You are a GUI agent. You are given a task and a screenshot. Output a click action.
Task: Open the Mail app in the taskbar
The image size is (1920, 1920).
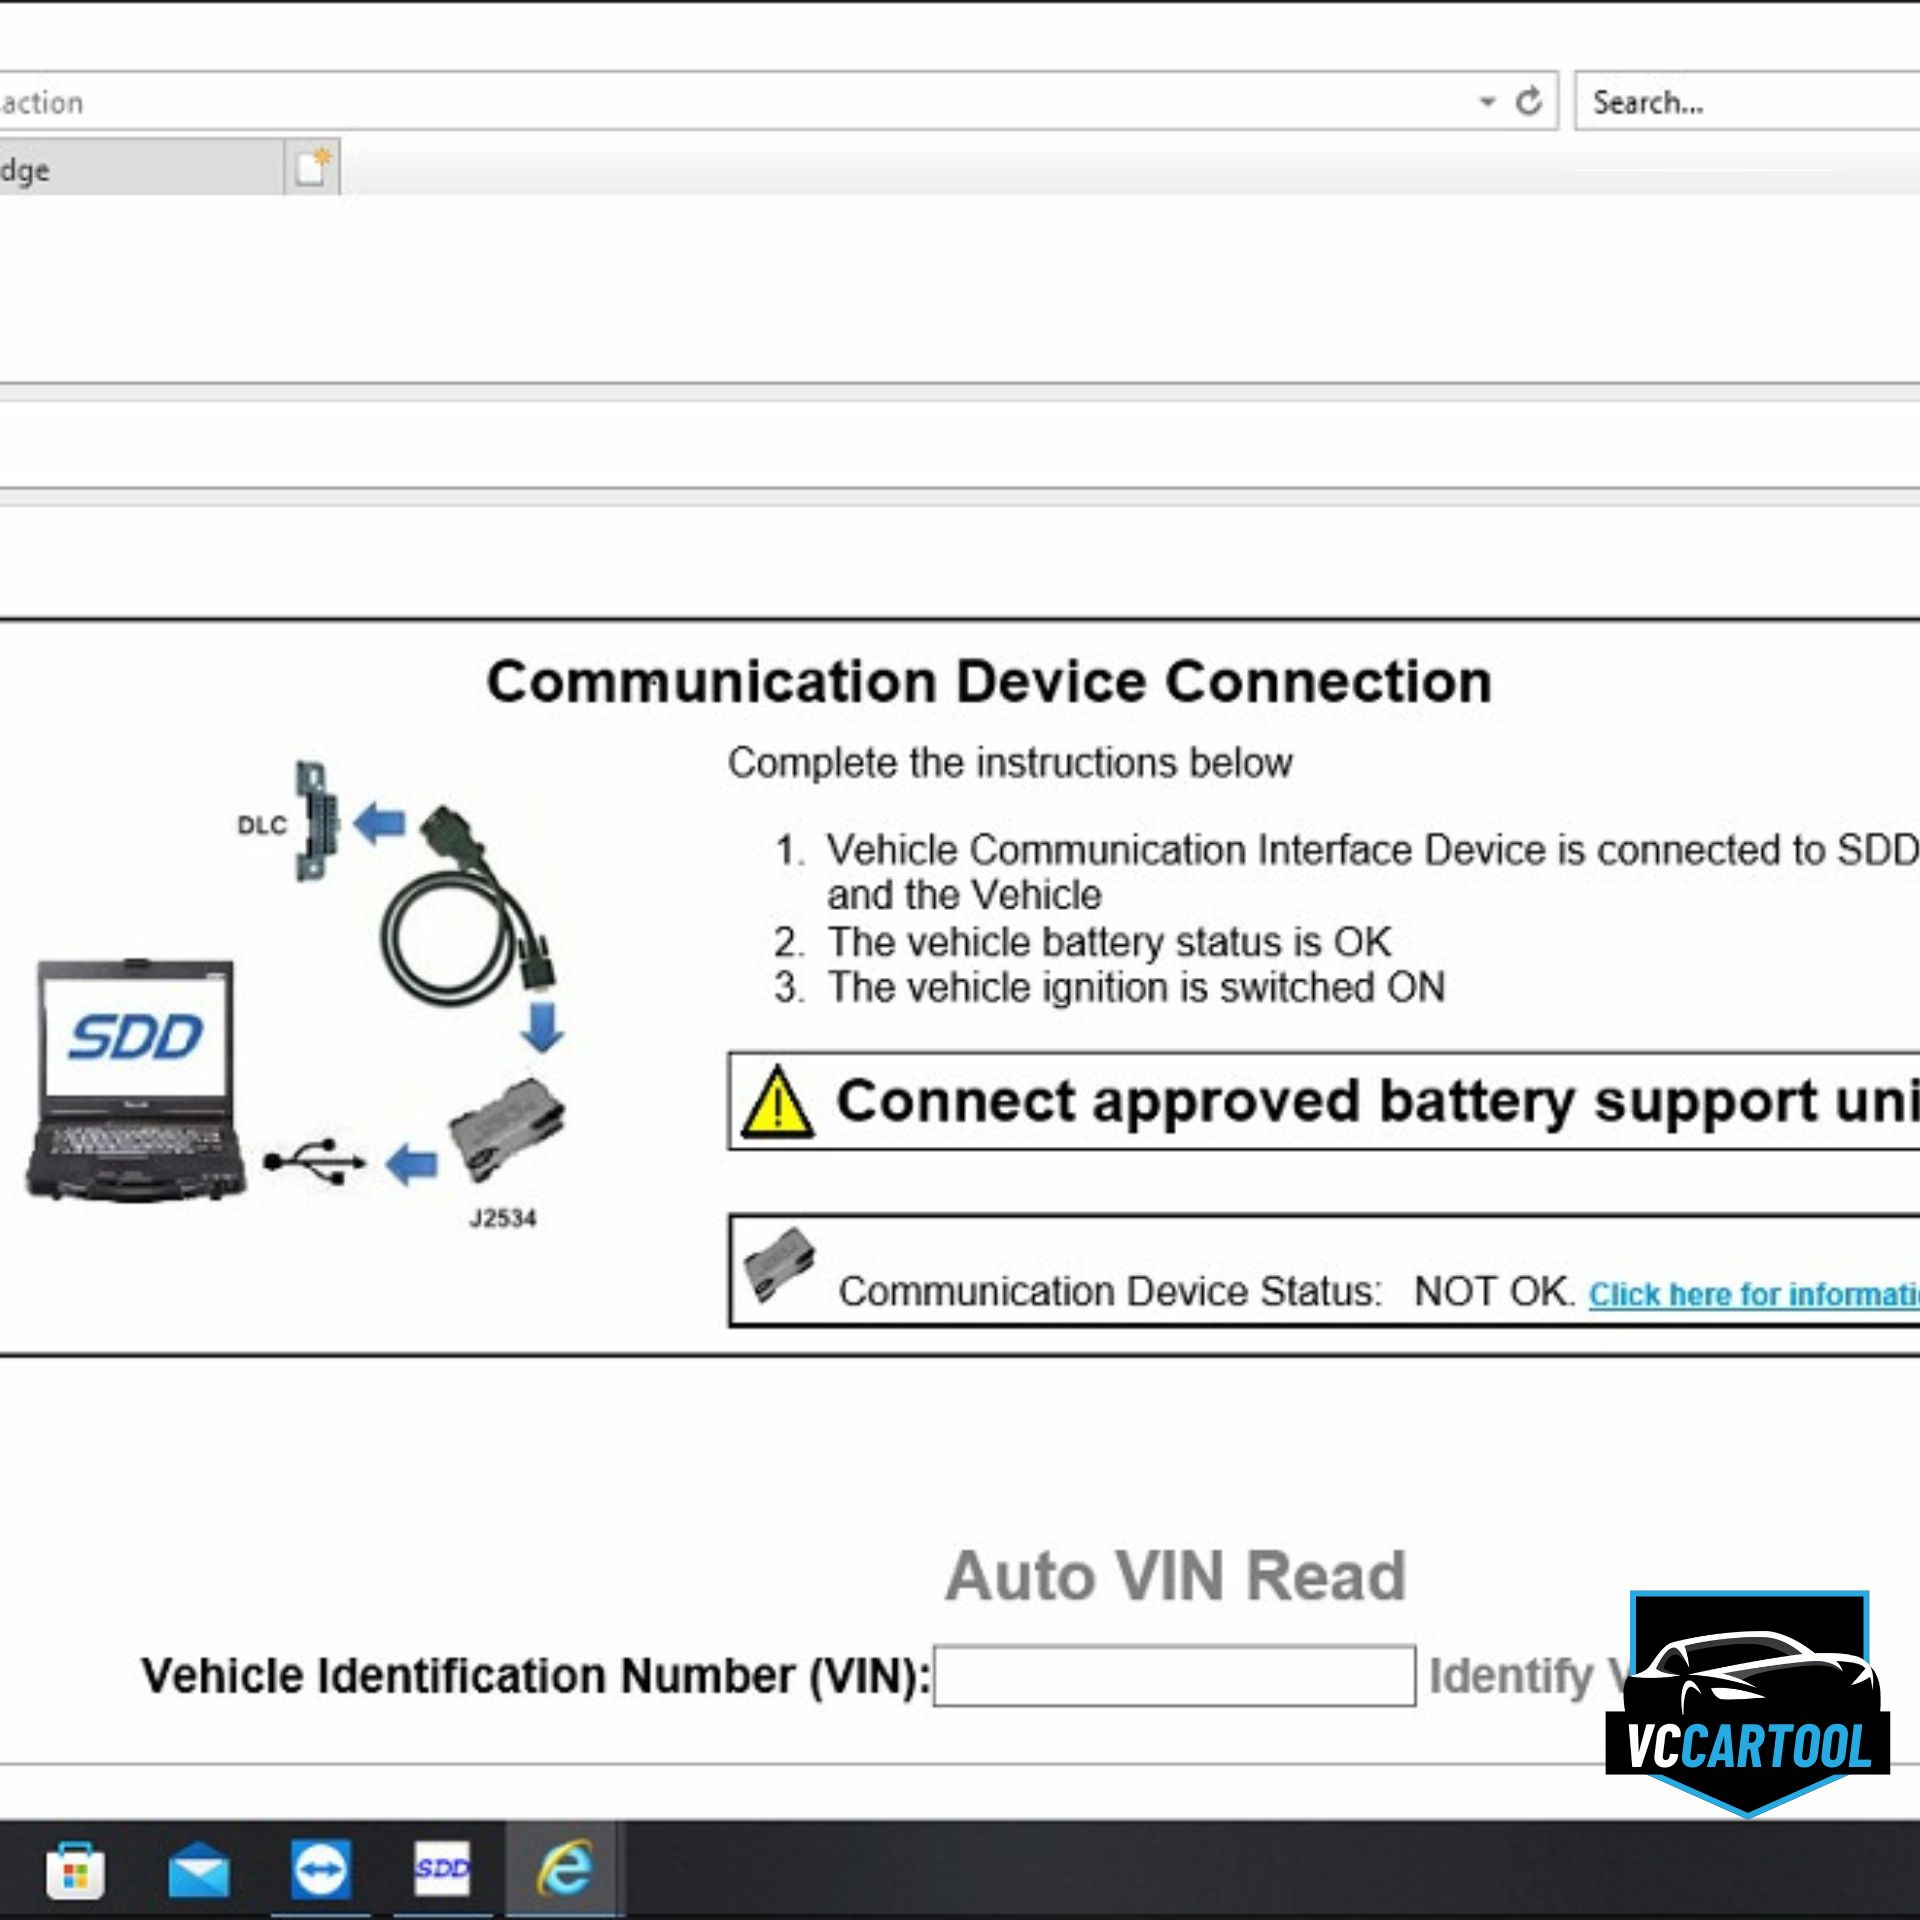point(198,1870)
